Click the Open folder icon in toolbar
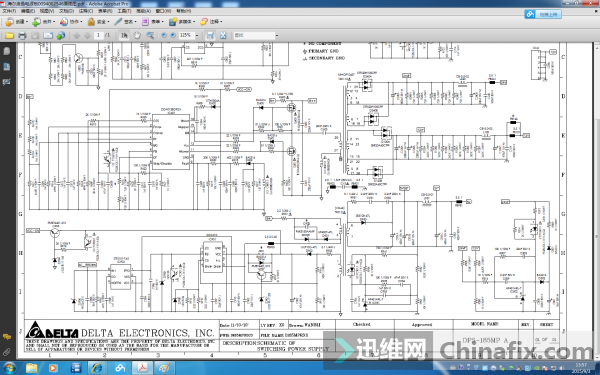The height and width of the screenshot is (375, 600). coord(9,36)
